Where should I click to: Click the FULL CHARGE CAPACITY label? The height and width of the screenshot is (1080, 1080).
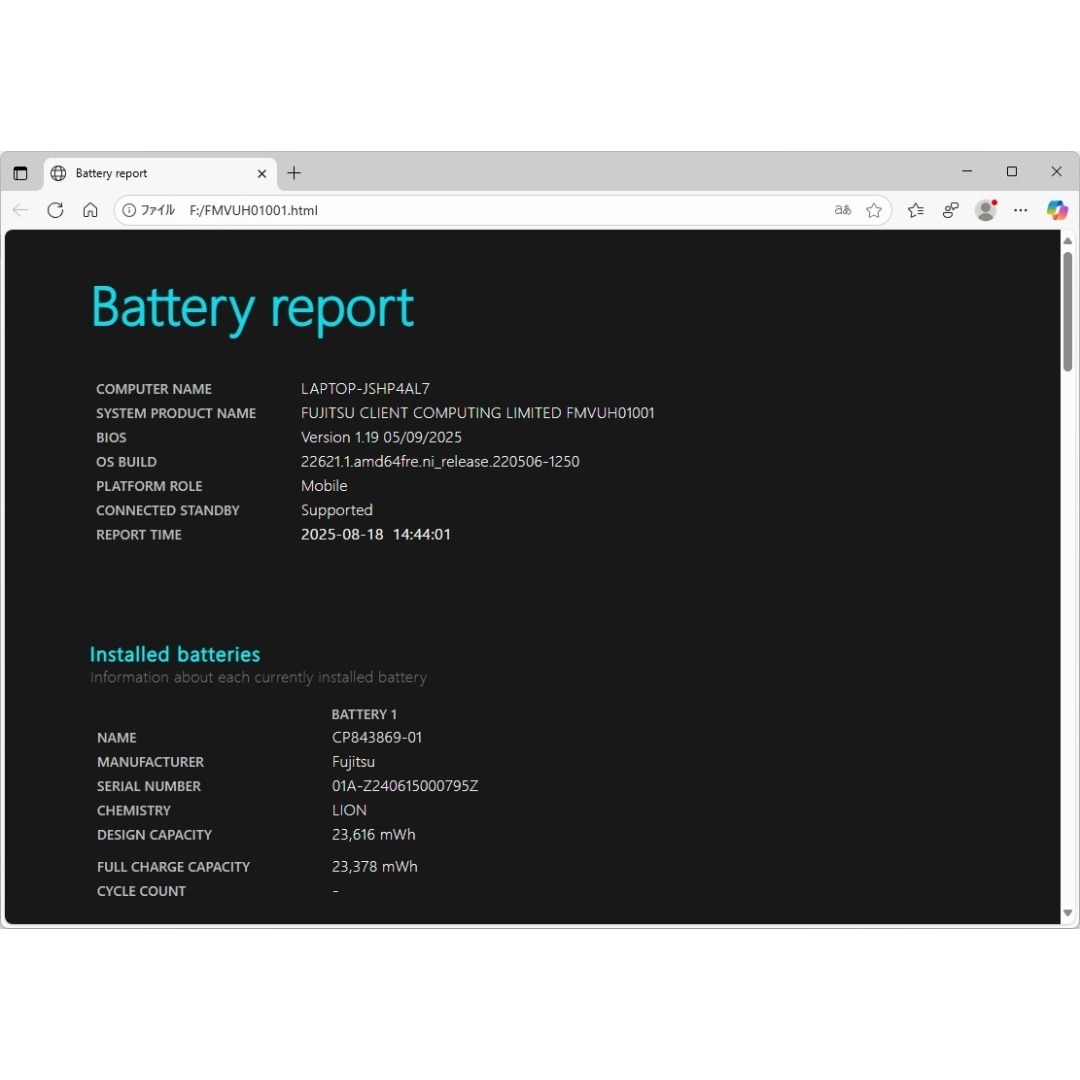(174, 867)
